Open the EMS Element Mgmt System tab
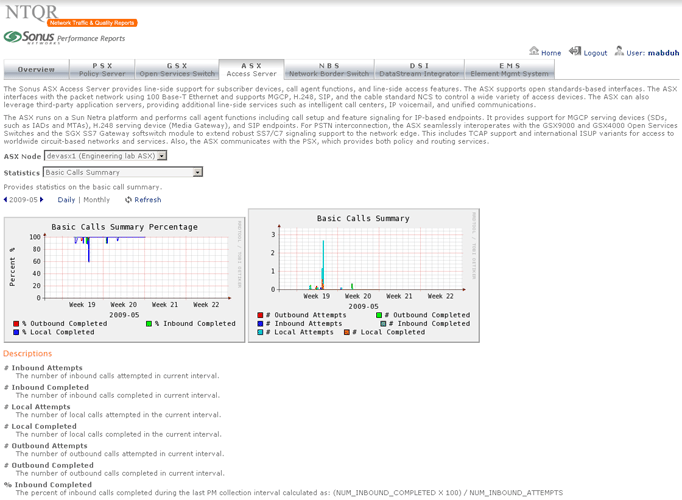 [x=508, y=69]
